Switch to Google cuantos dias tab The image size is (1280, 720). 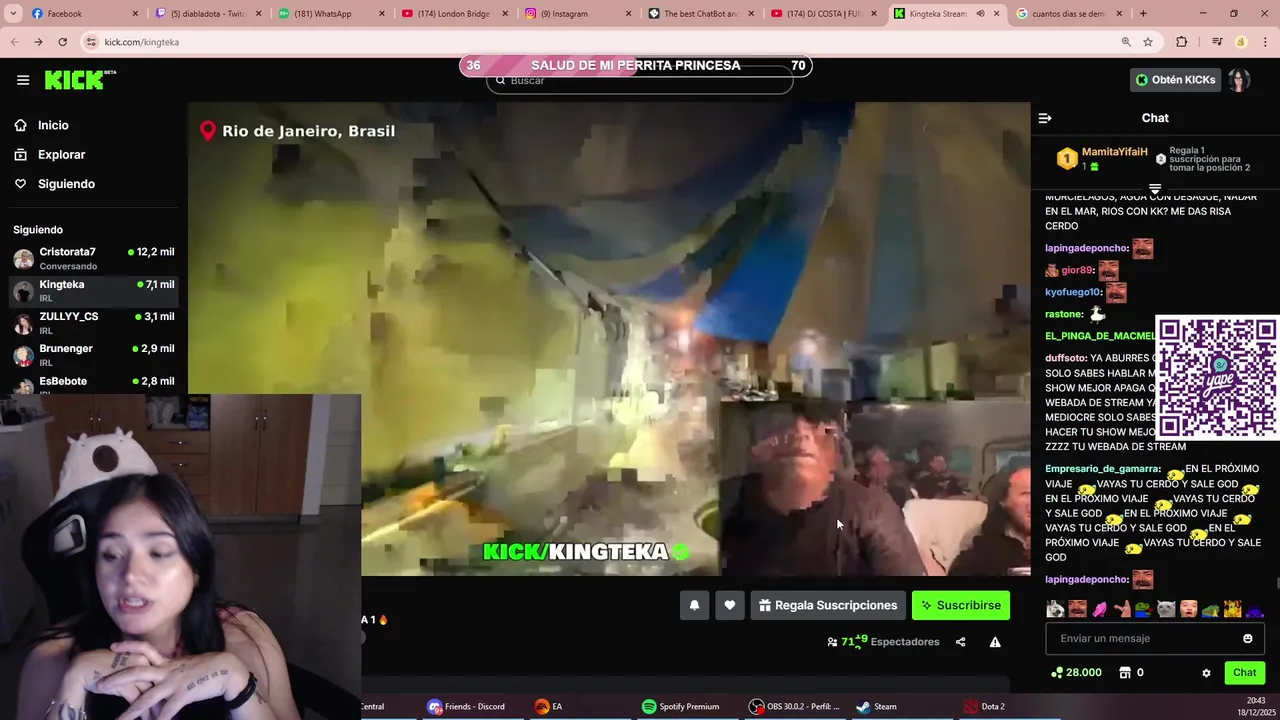pyautogui.click(x=1068, y=14)
